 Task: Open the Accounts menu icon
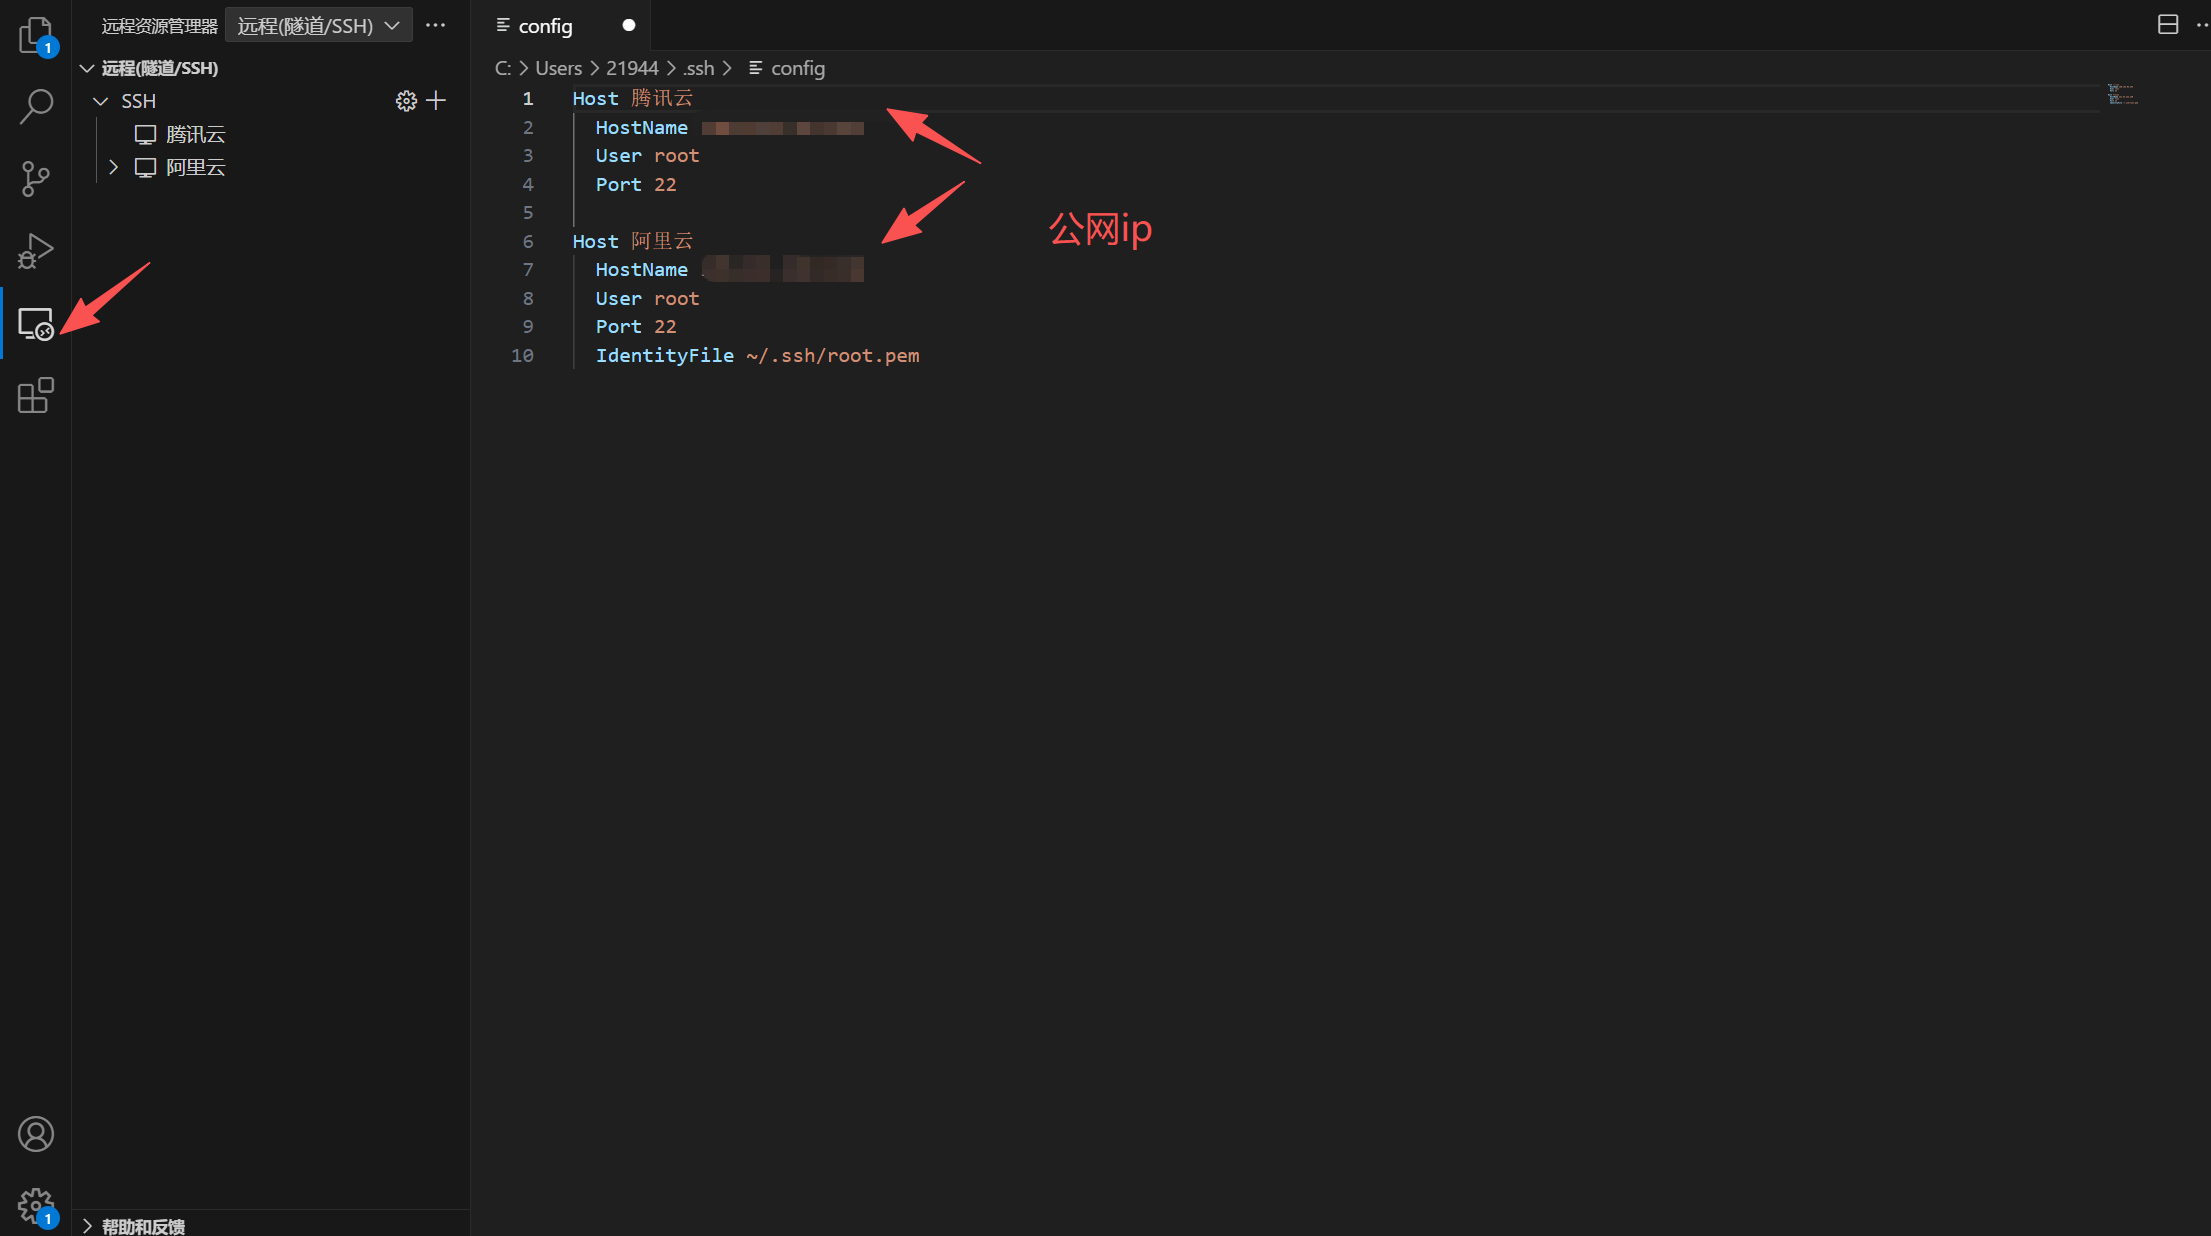[35, 1134]
